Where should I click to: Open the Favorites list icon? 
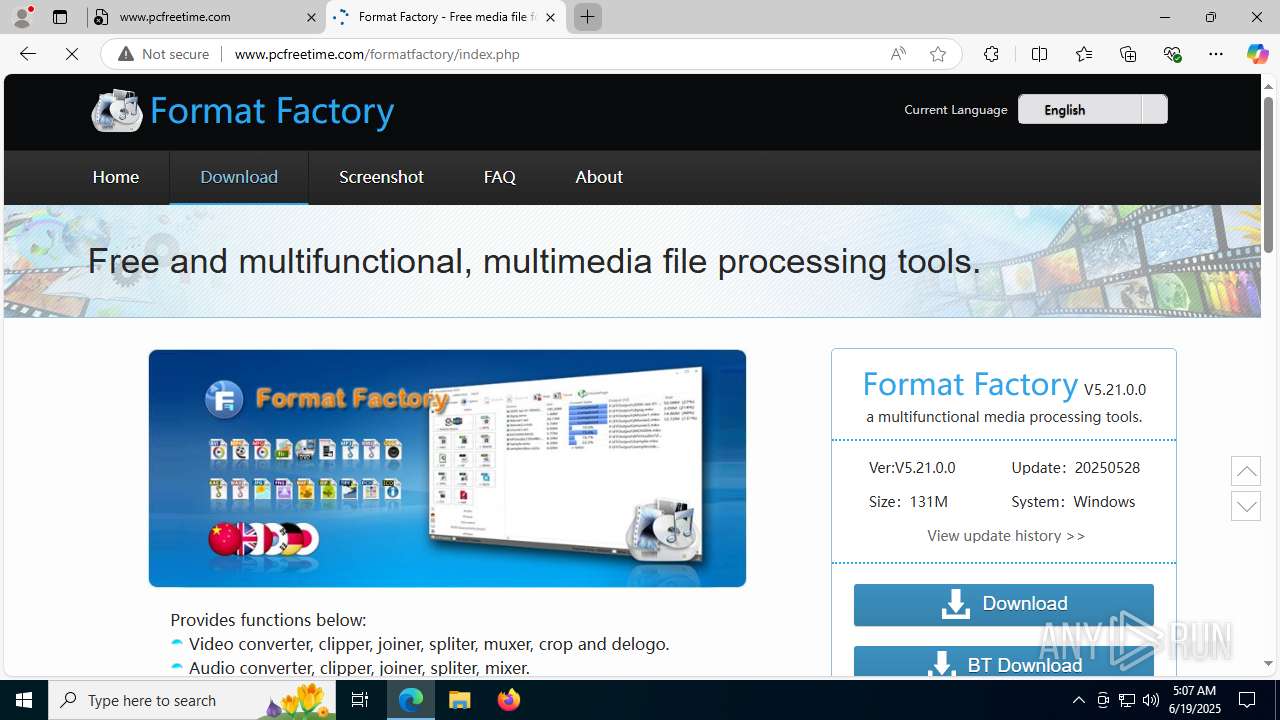pyautogui.click(x=1084, y=54)
